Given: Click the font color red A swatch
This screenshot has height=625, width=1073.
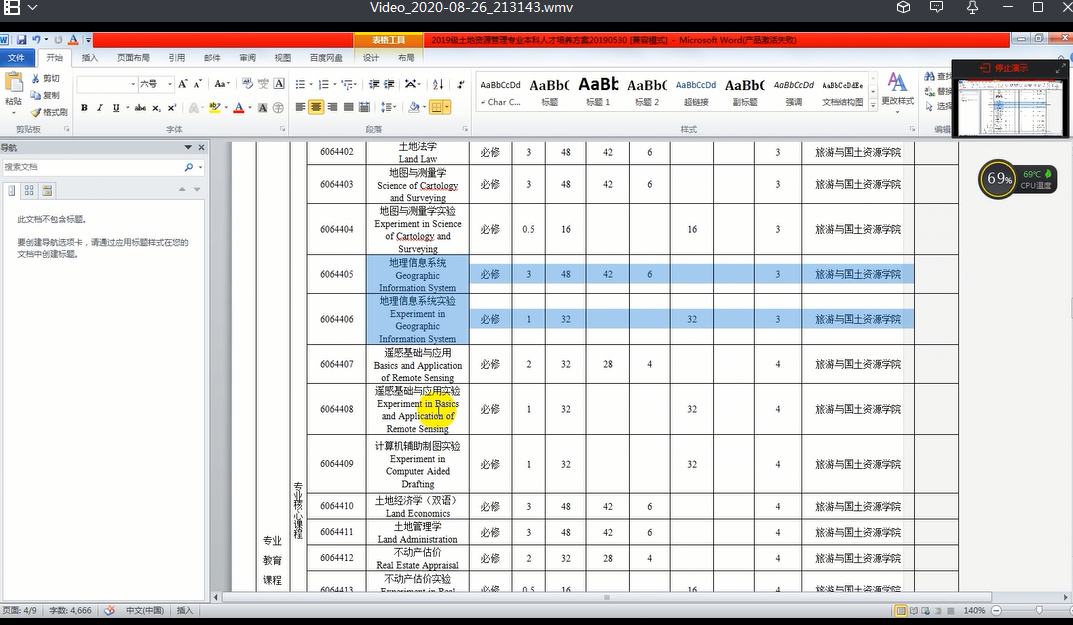Looking at the screenshot, I should coord(238,108).
